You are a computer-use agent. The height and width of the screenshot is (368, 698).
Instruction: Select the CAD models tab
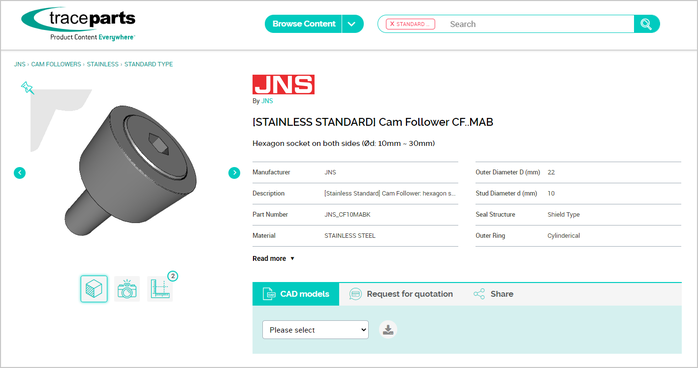coord(296,294)
